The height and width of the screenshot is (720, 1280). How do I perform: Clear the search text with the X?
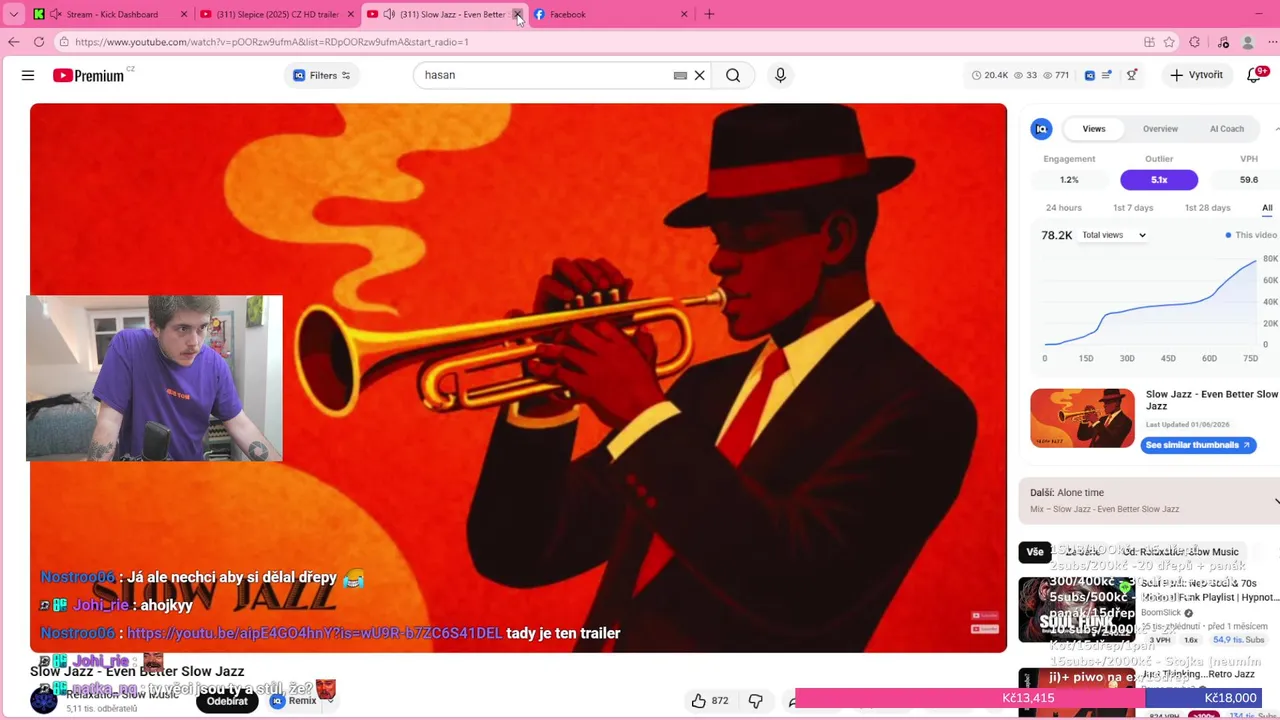point(700,75)
